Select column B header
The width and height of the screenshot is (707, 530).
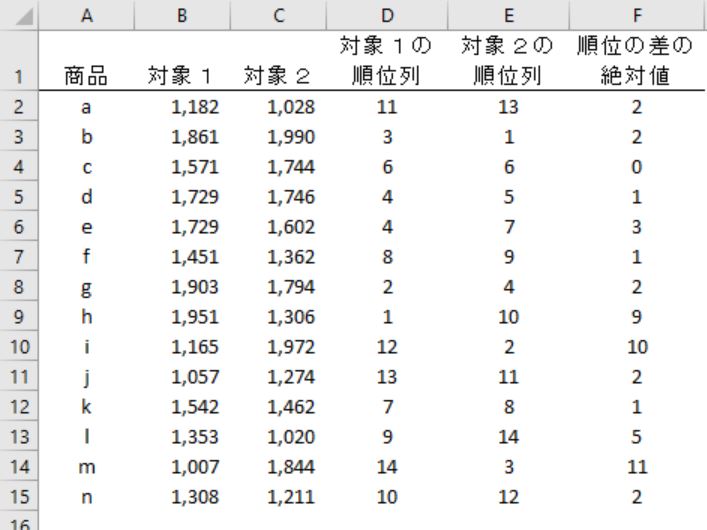click(x=182, y=15)
